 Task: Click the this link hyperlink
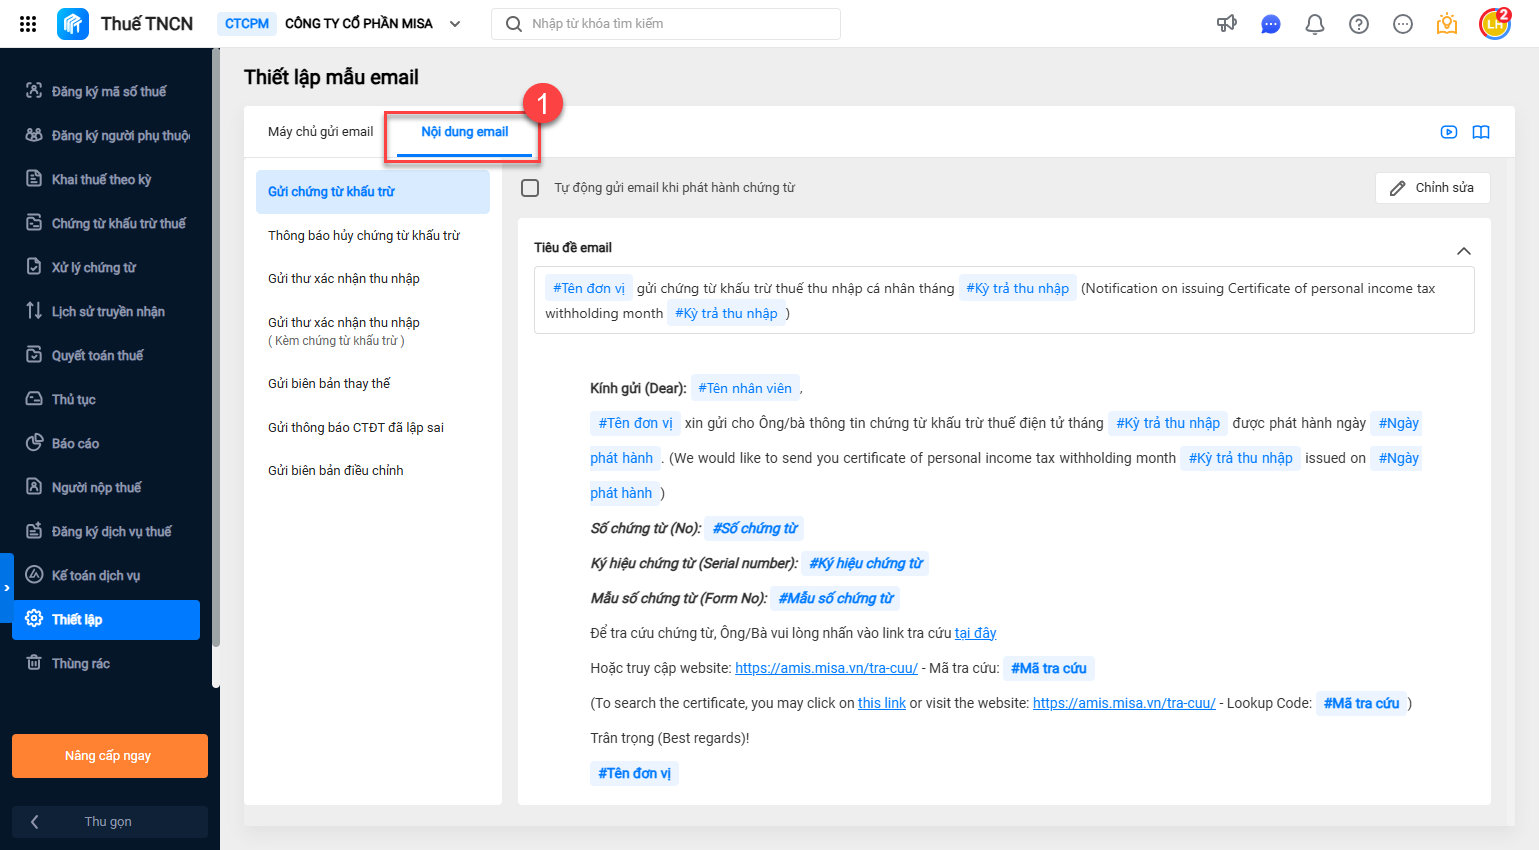(882, 703)
